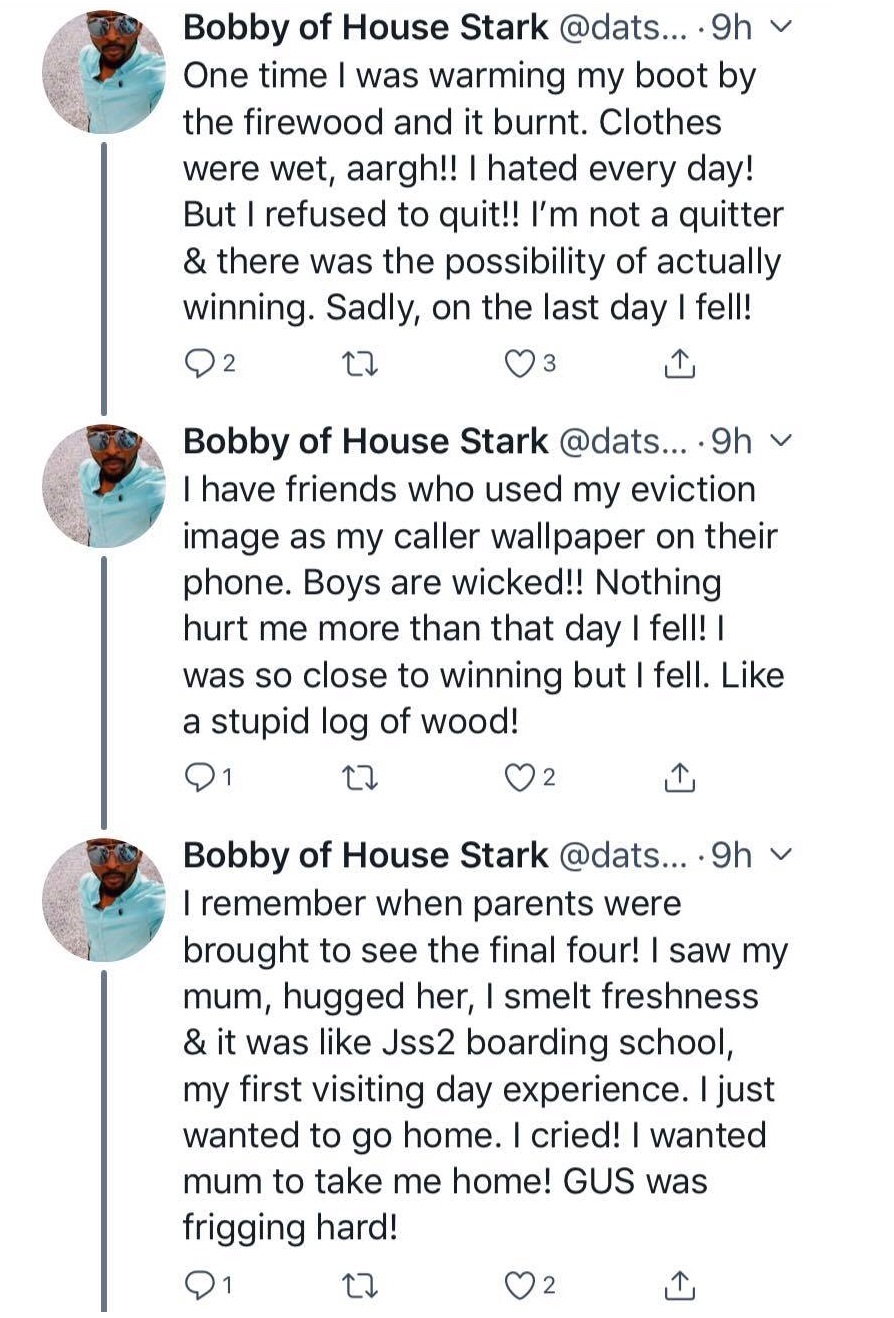Open options chevron on the first tweet
Viewport: 894px width, 1318px height.
point(784,28)
